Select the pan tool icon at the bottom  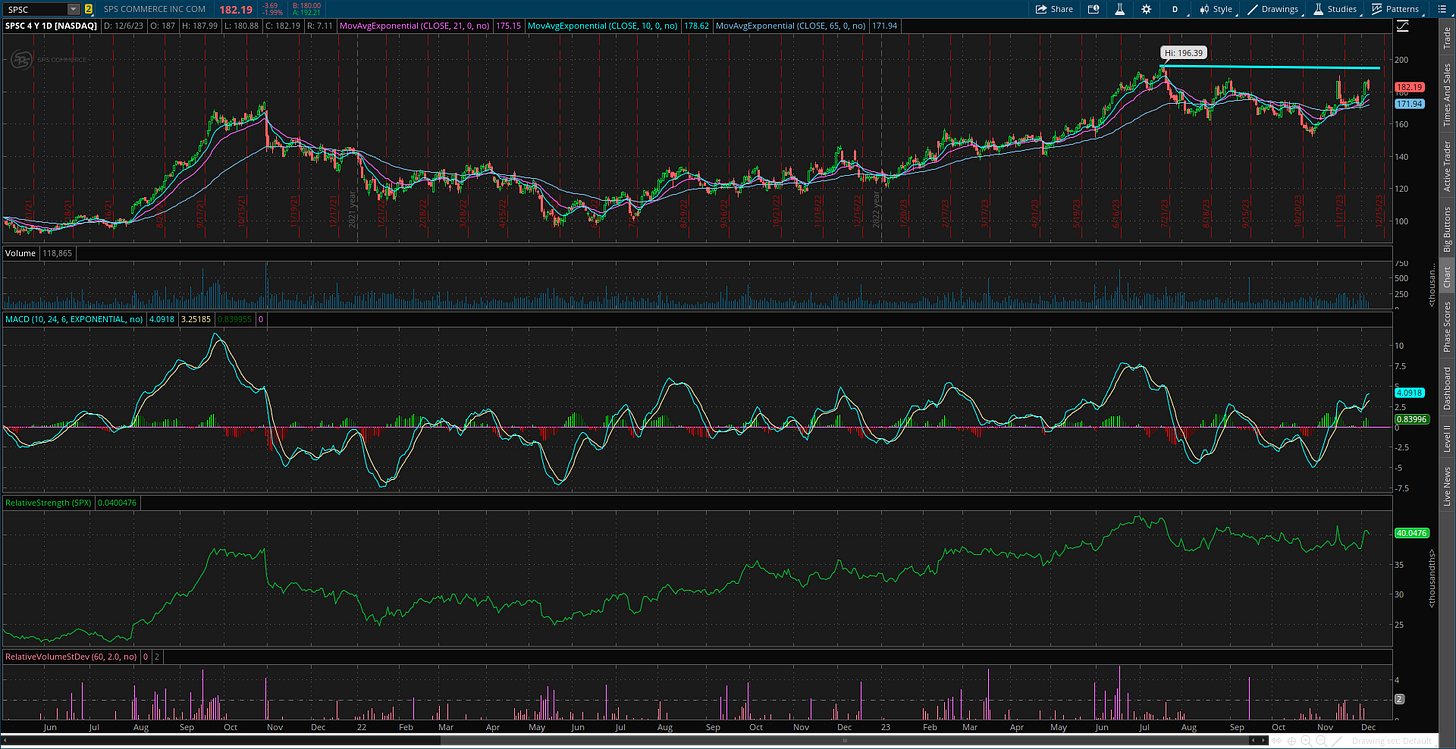pos(1277,741)
